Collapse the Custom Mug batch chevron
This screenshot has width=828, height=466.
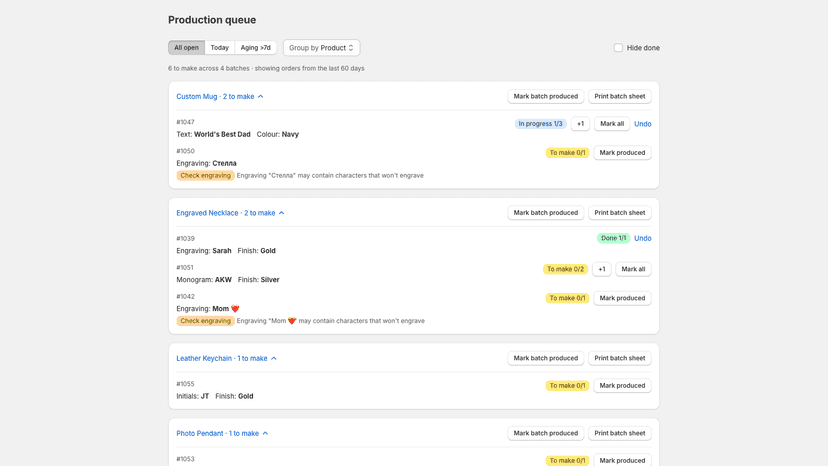260,97
